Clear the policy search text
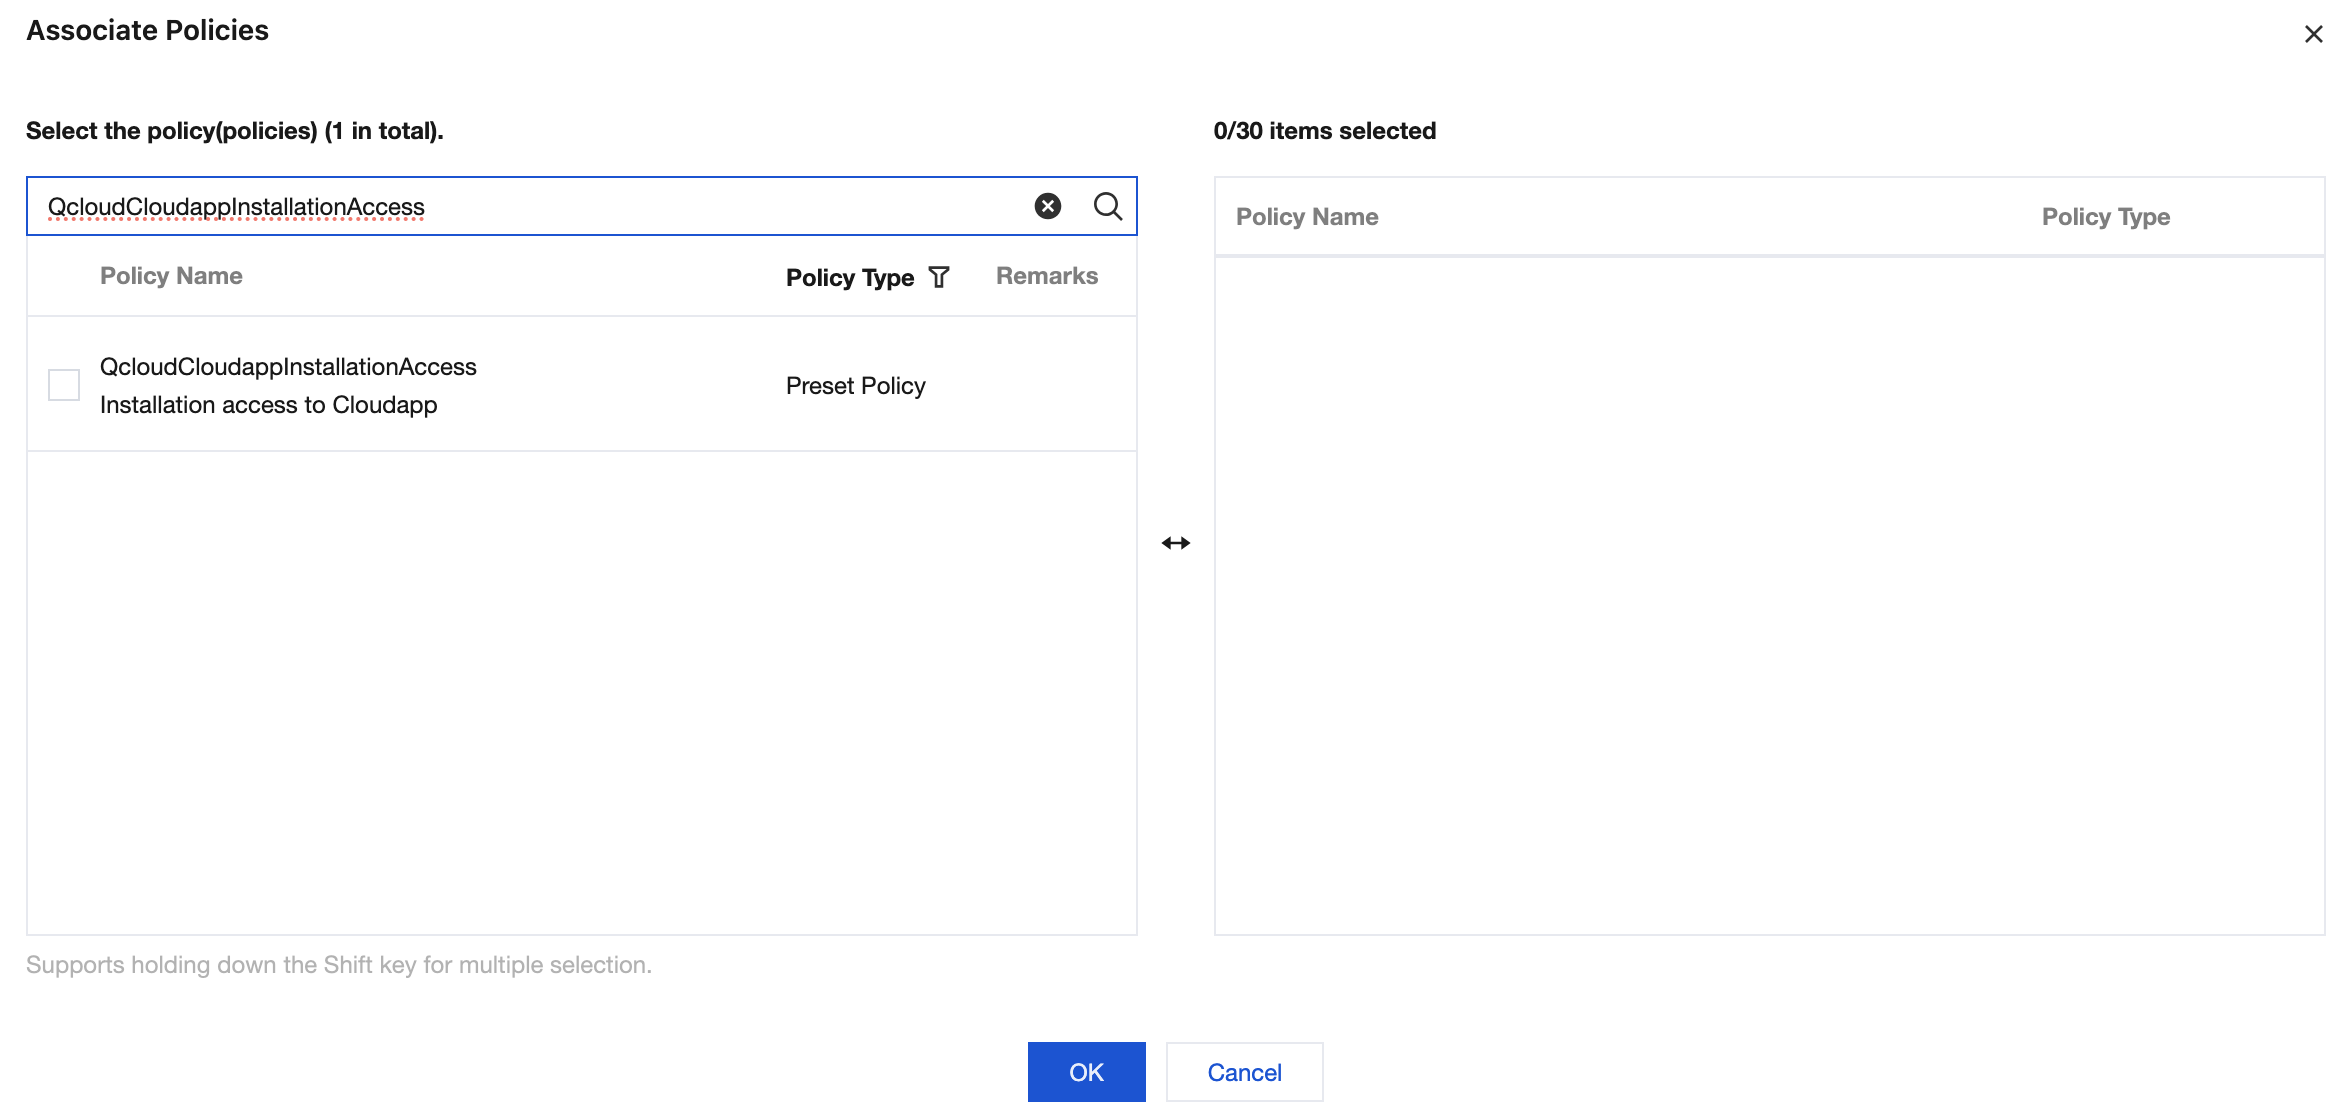The height and width of the screenshot is (1114, 2350). (1047, 206)
